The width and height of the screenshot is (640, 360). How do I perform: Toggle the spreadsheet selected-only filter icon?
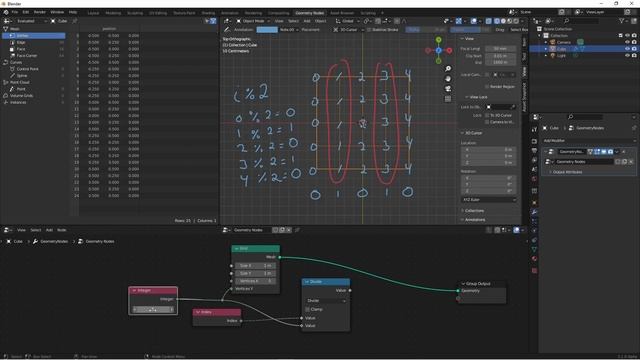pyautogui.click(x=213, y=21)
